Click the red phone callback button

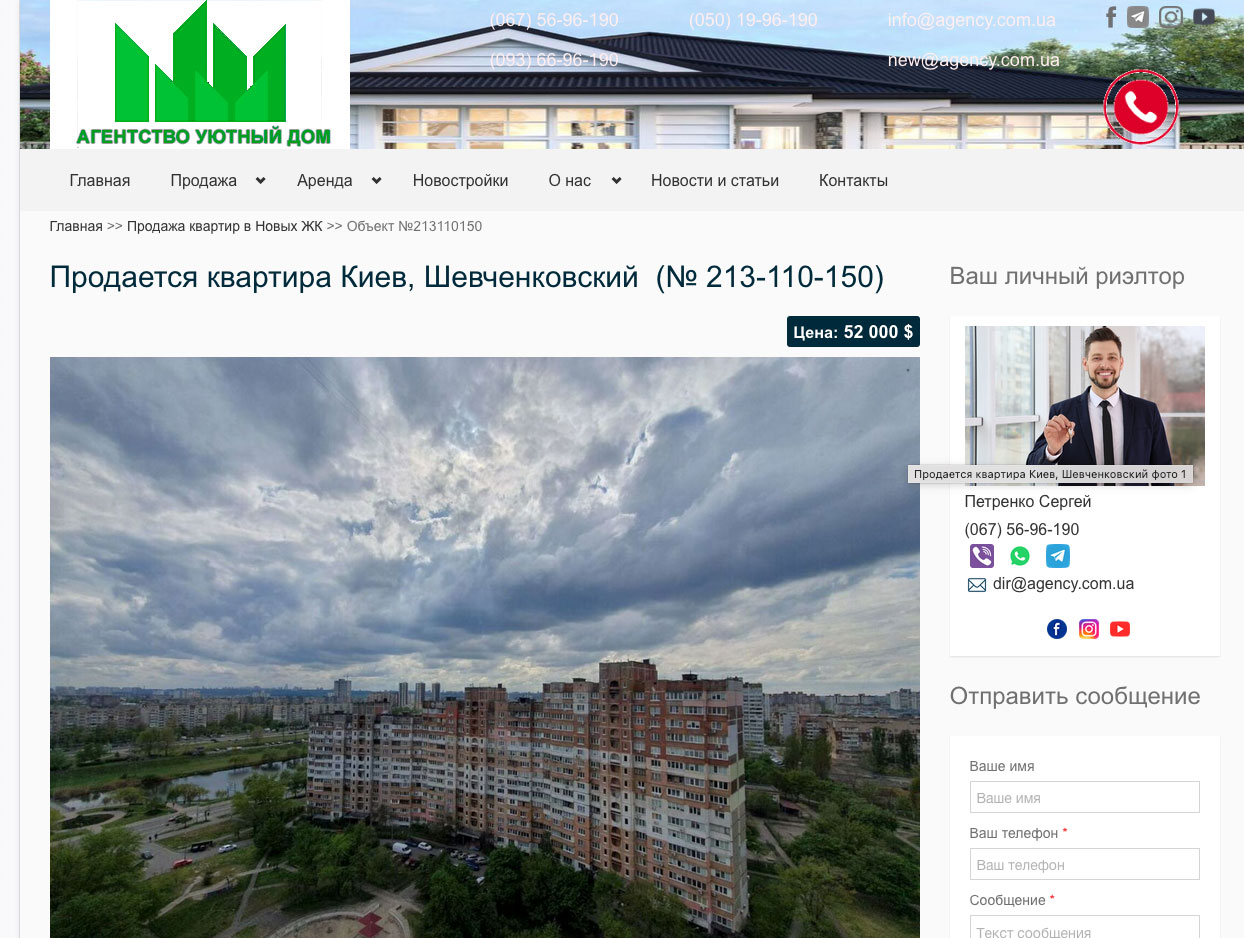[1141, 107]
